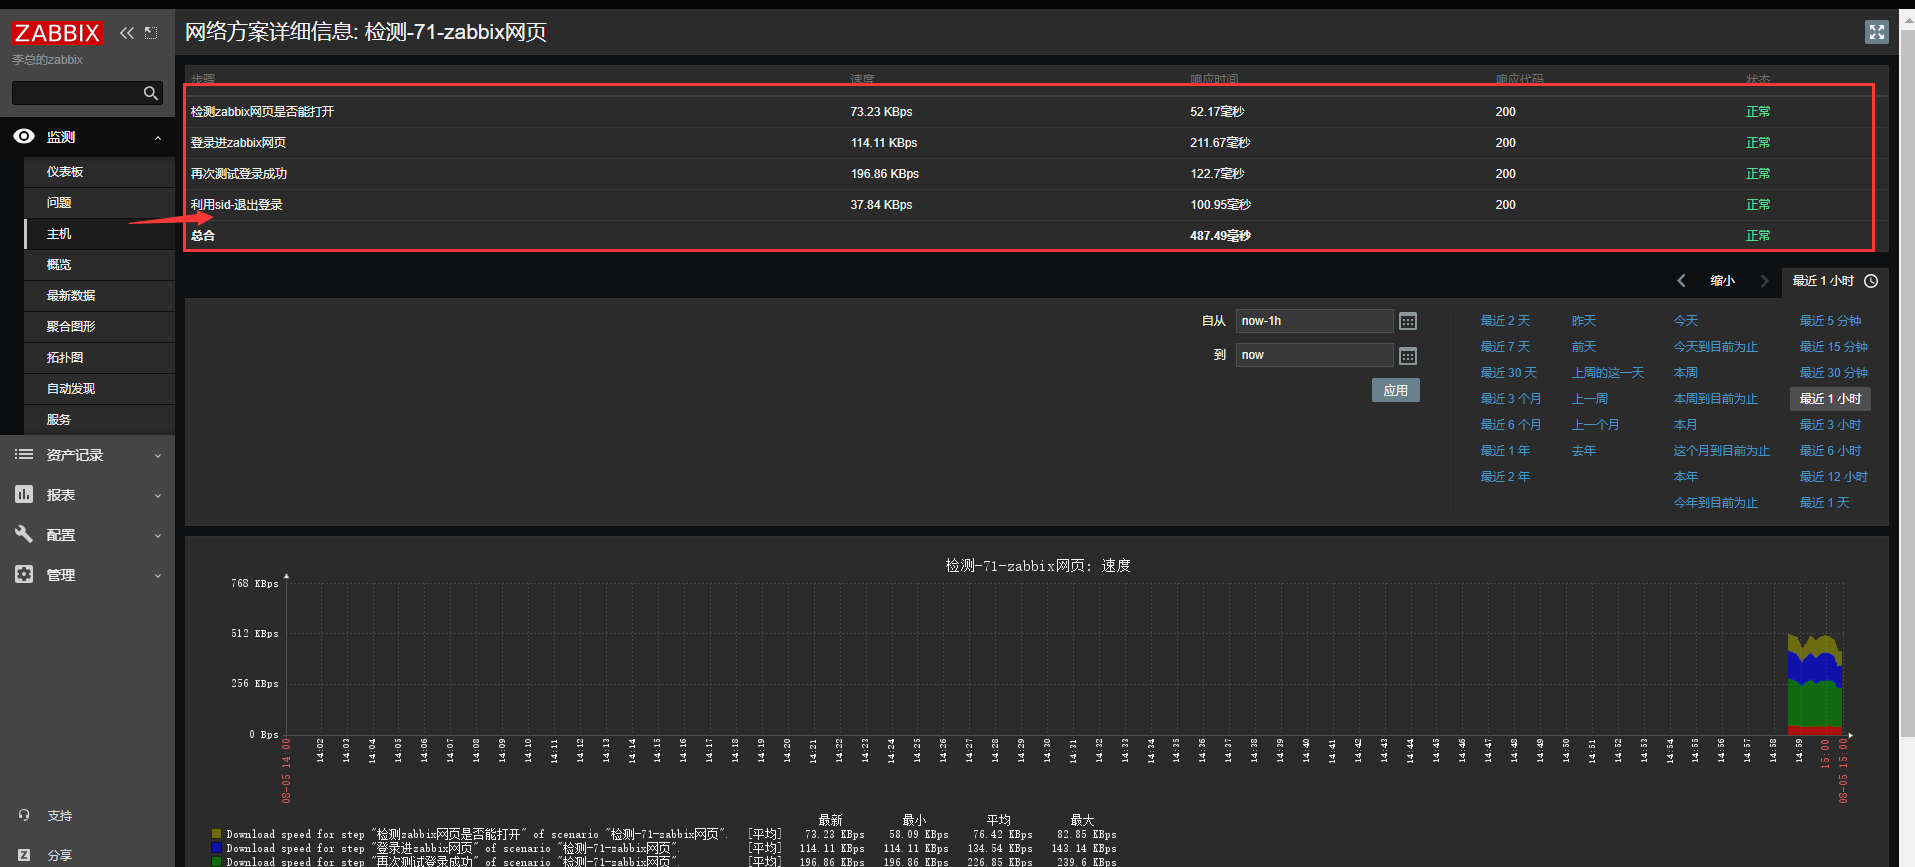Select 上周的这一天 time range
1915x867 pixels.
coord(1607,373)
